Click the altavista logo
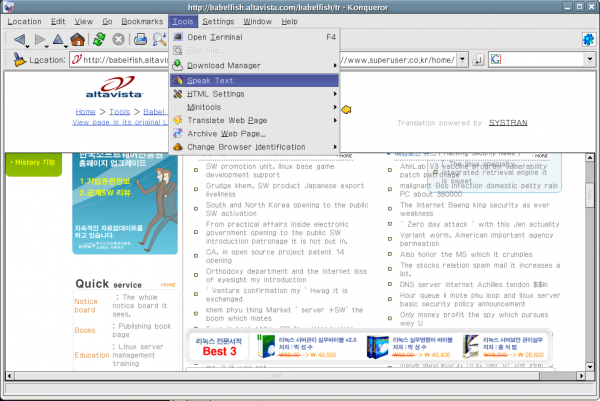Image resolution: width=600 pixels, height=401 pixels. 114,87
